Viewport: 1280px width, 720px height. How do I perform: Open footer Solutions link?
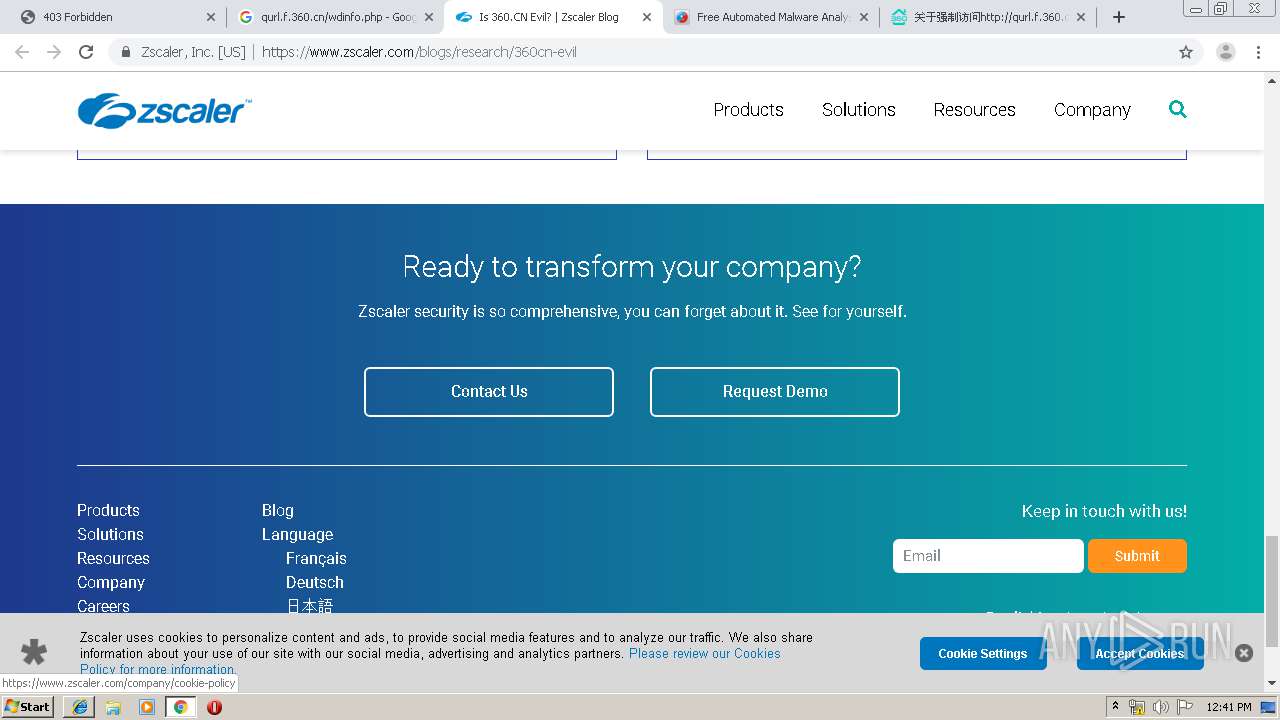tap(110, 534)
